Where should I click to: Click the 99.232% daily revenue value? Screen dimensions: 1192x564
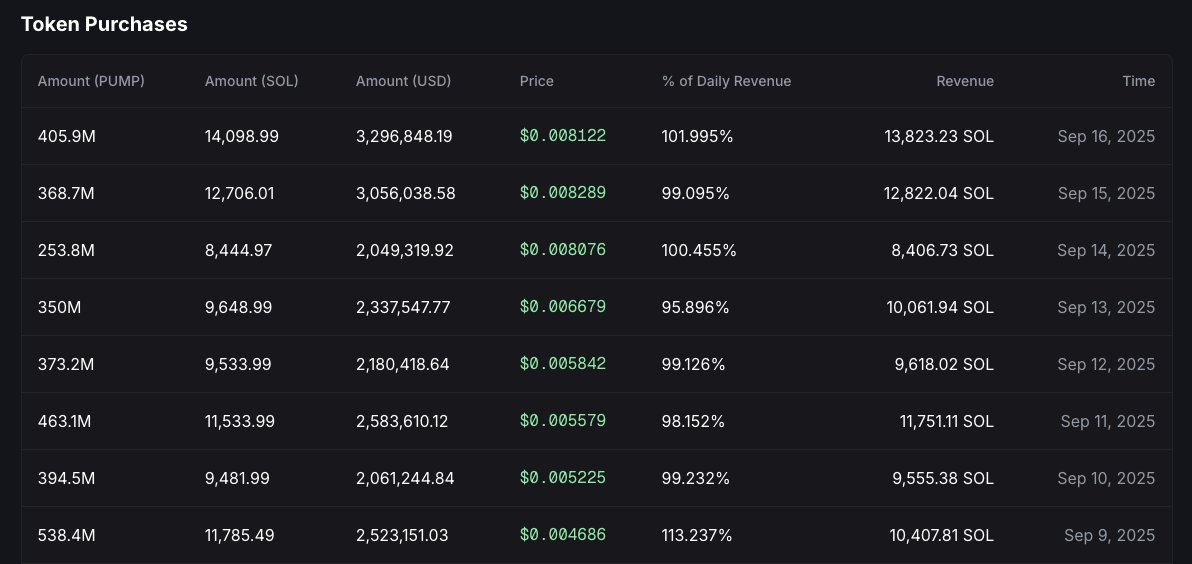[x=696, y=479]
